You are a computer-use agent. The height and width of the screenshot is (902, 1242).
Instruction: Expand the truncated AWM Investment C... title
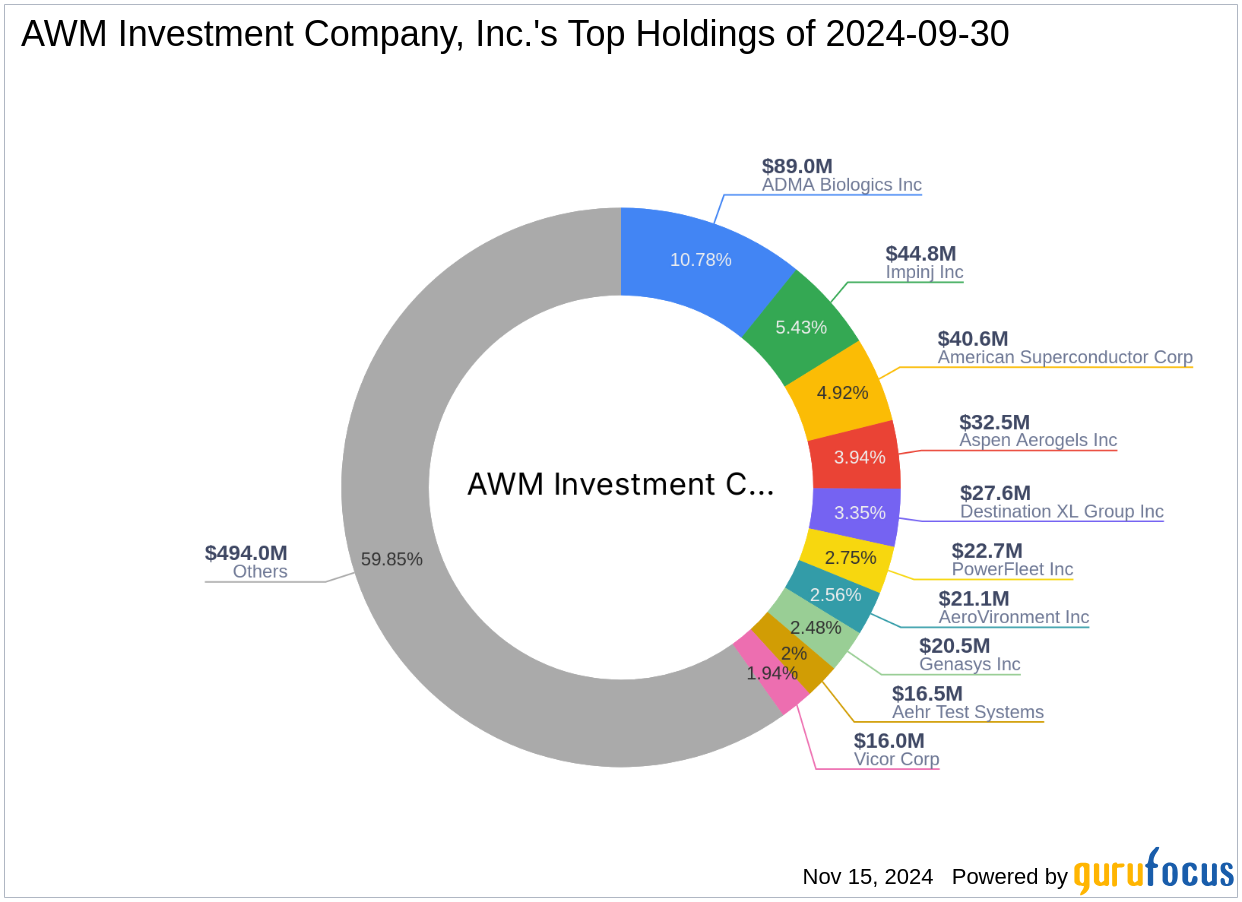tap(621, 485)
